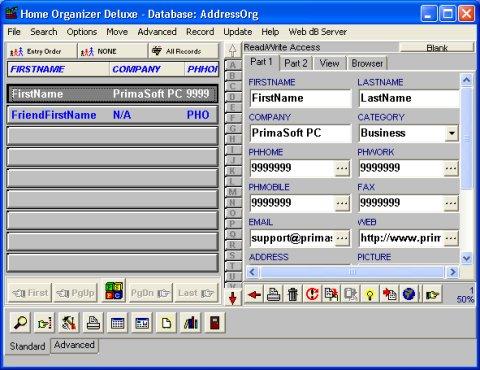Click letter A in the alphabet index

(233, 65)
